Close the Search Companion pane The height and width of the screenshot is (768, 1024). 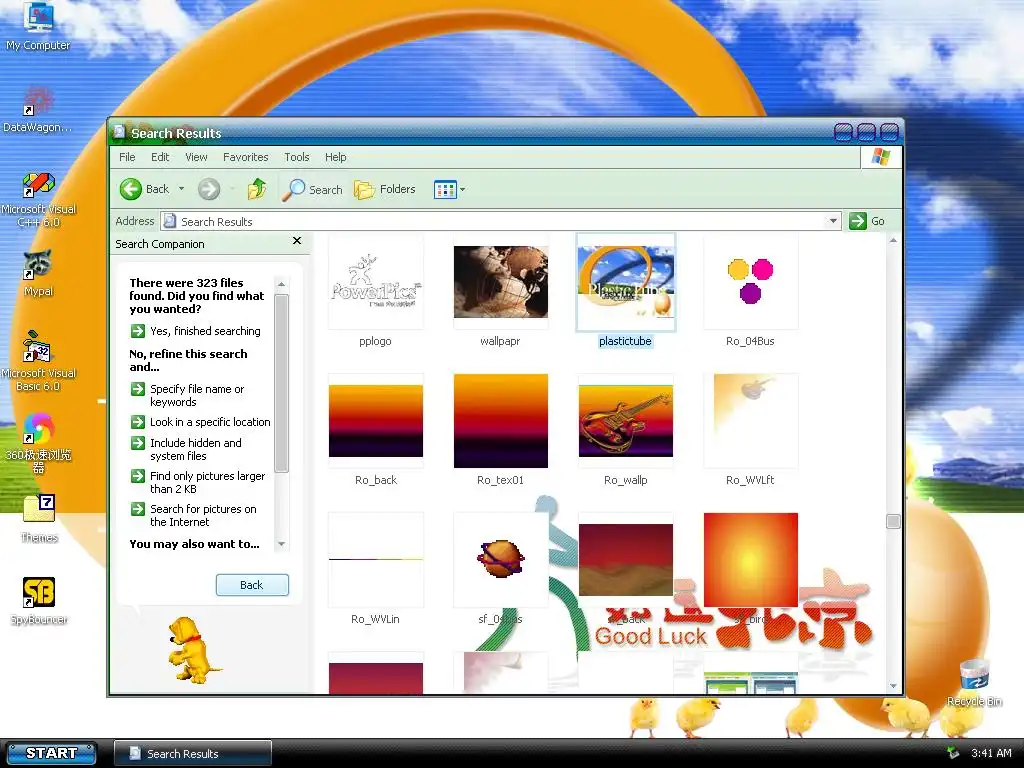(297, 241)
